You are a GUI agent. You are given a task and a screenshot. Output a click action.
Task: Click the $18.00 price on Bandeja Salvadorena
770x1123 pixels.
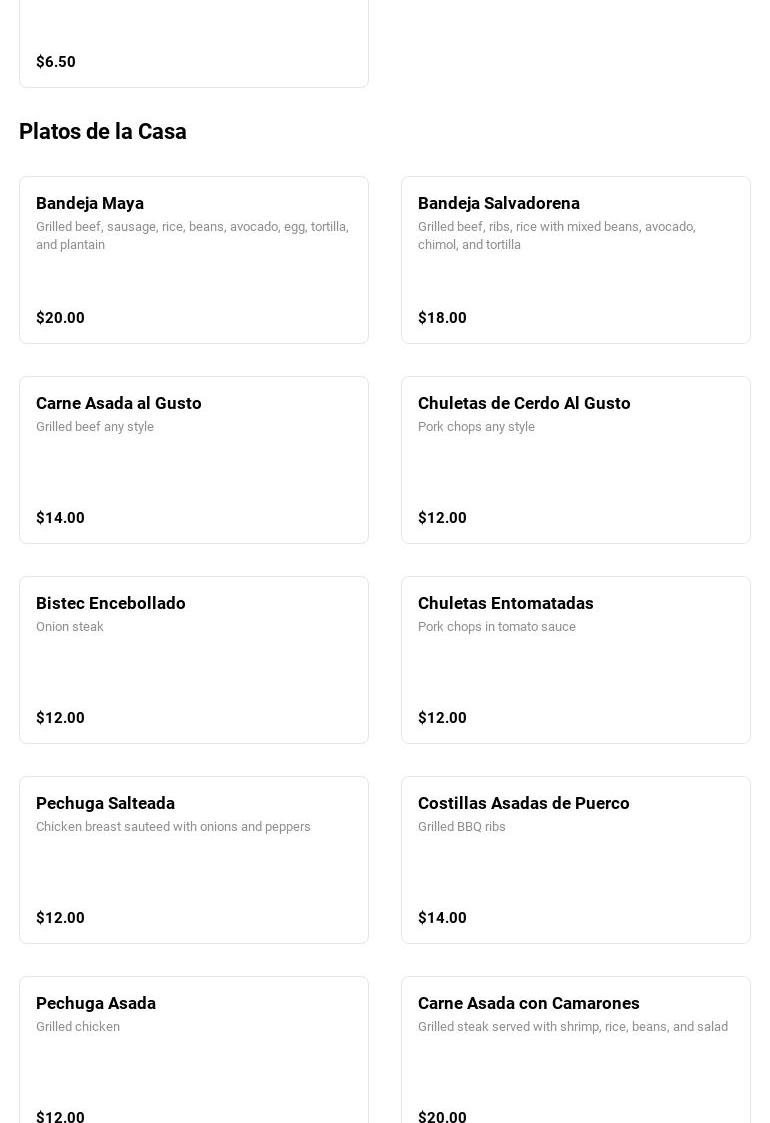pyautogui.click(x=442, y=318)
